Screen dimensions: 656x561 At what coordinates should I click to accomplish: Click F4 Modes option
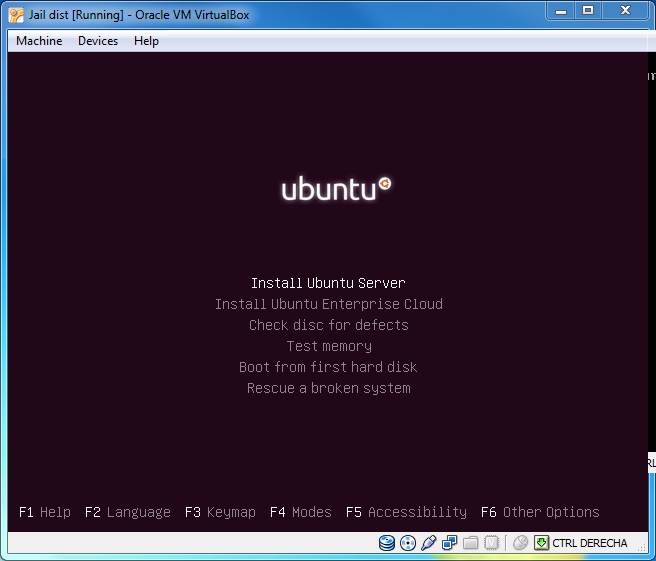pos(300,512)
